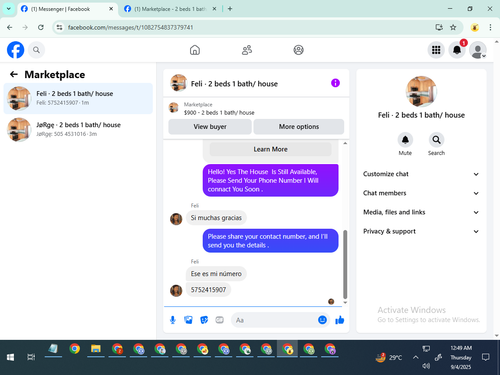The height and width of the screenshot is (375, 500).
Task: Open account profile avatar menu
Action: pos(478,50)
